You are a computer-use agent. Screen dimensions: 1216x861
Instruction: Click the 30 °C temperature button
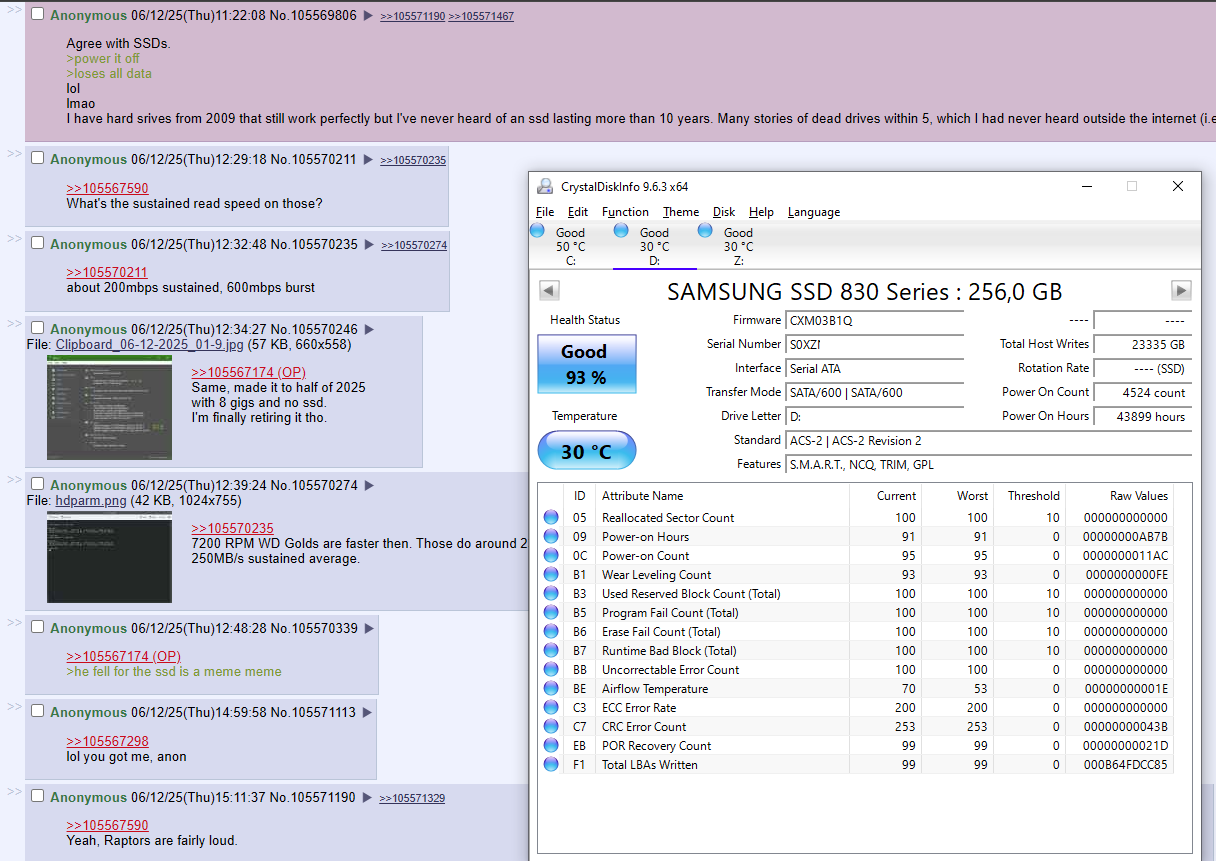[x=587, y=451]
